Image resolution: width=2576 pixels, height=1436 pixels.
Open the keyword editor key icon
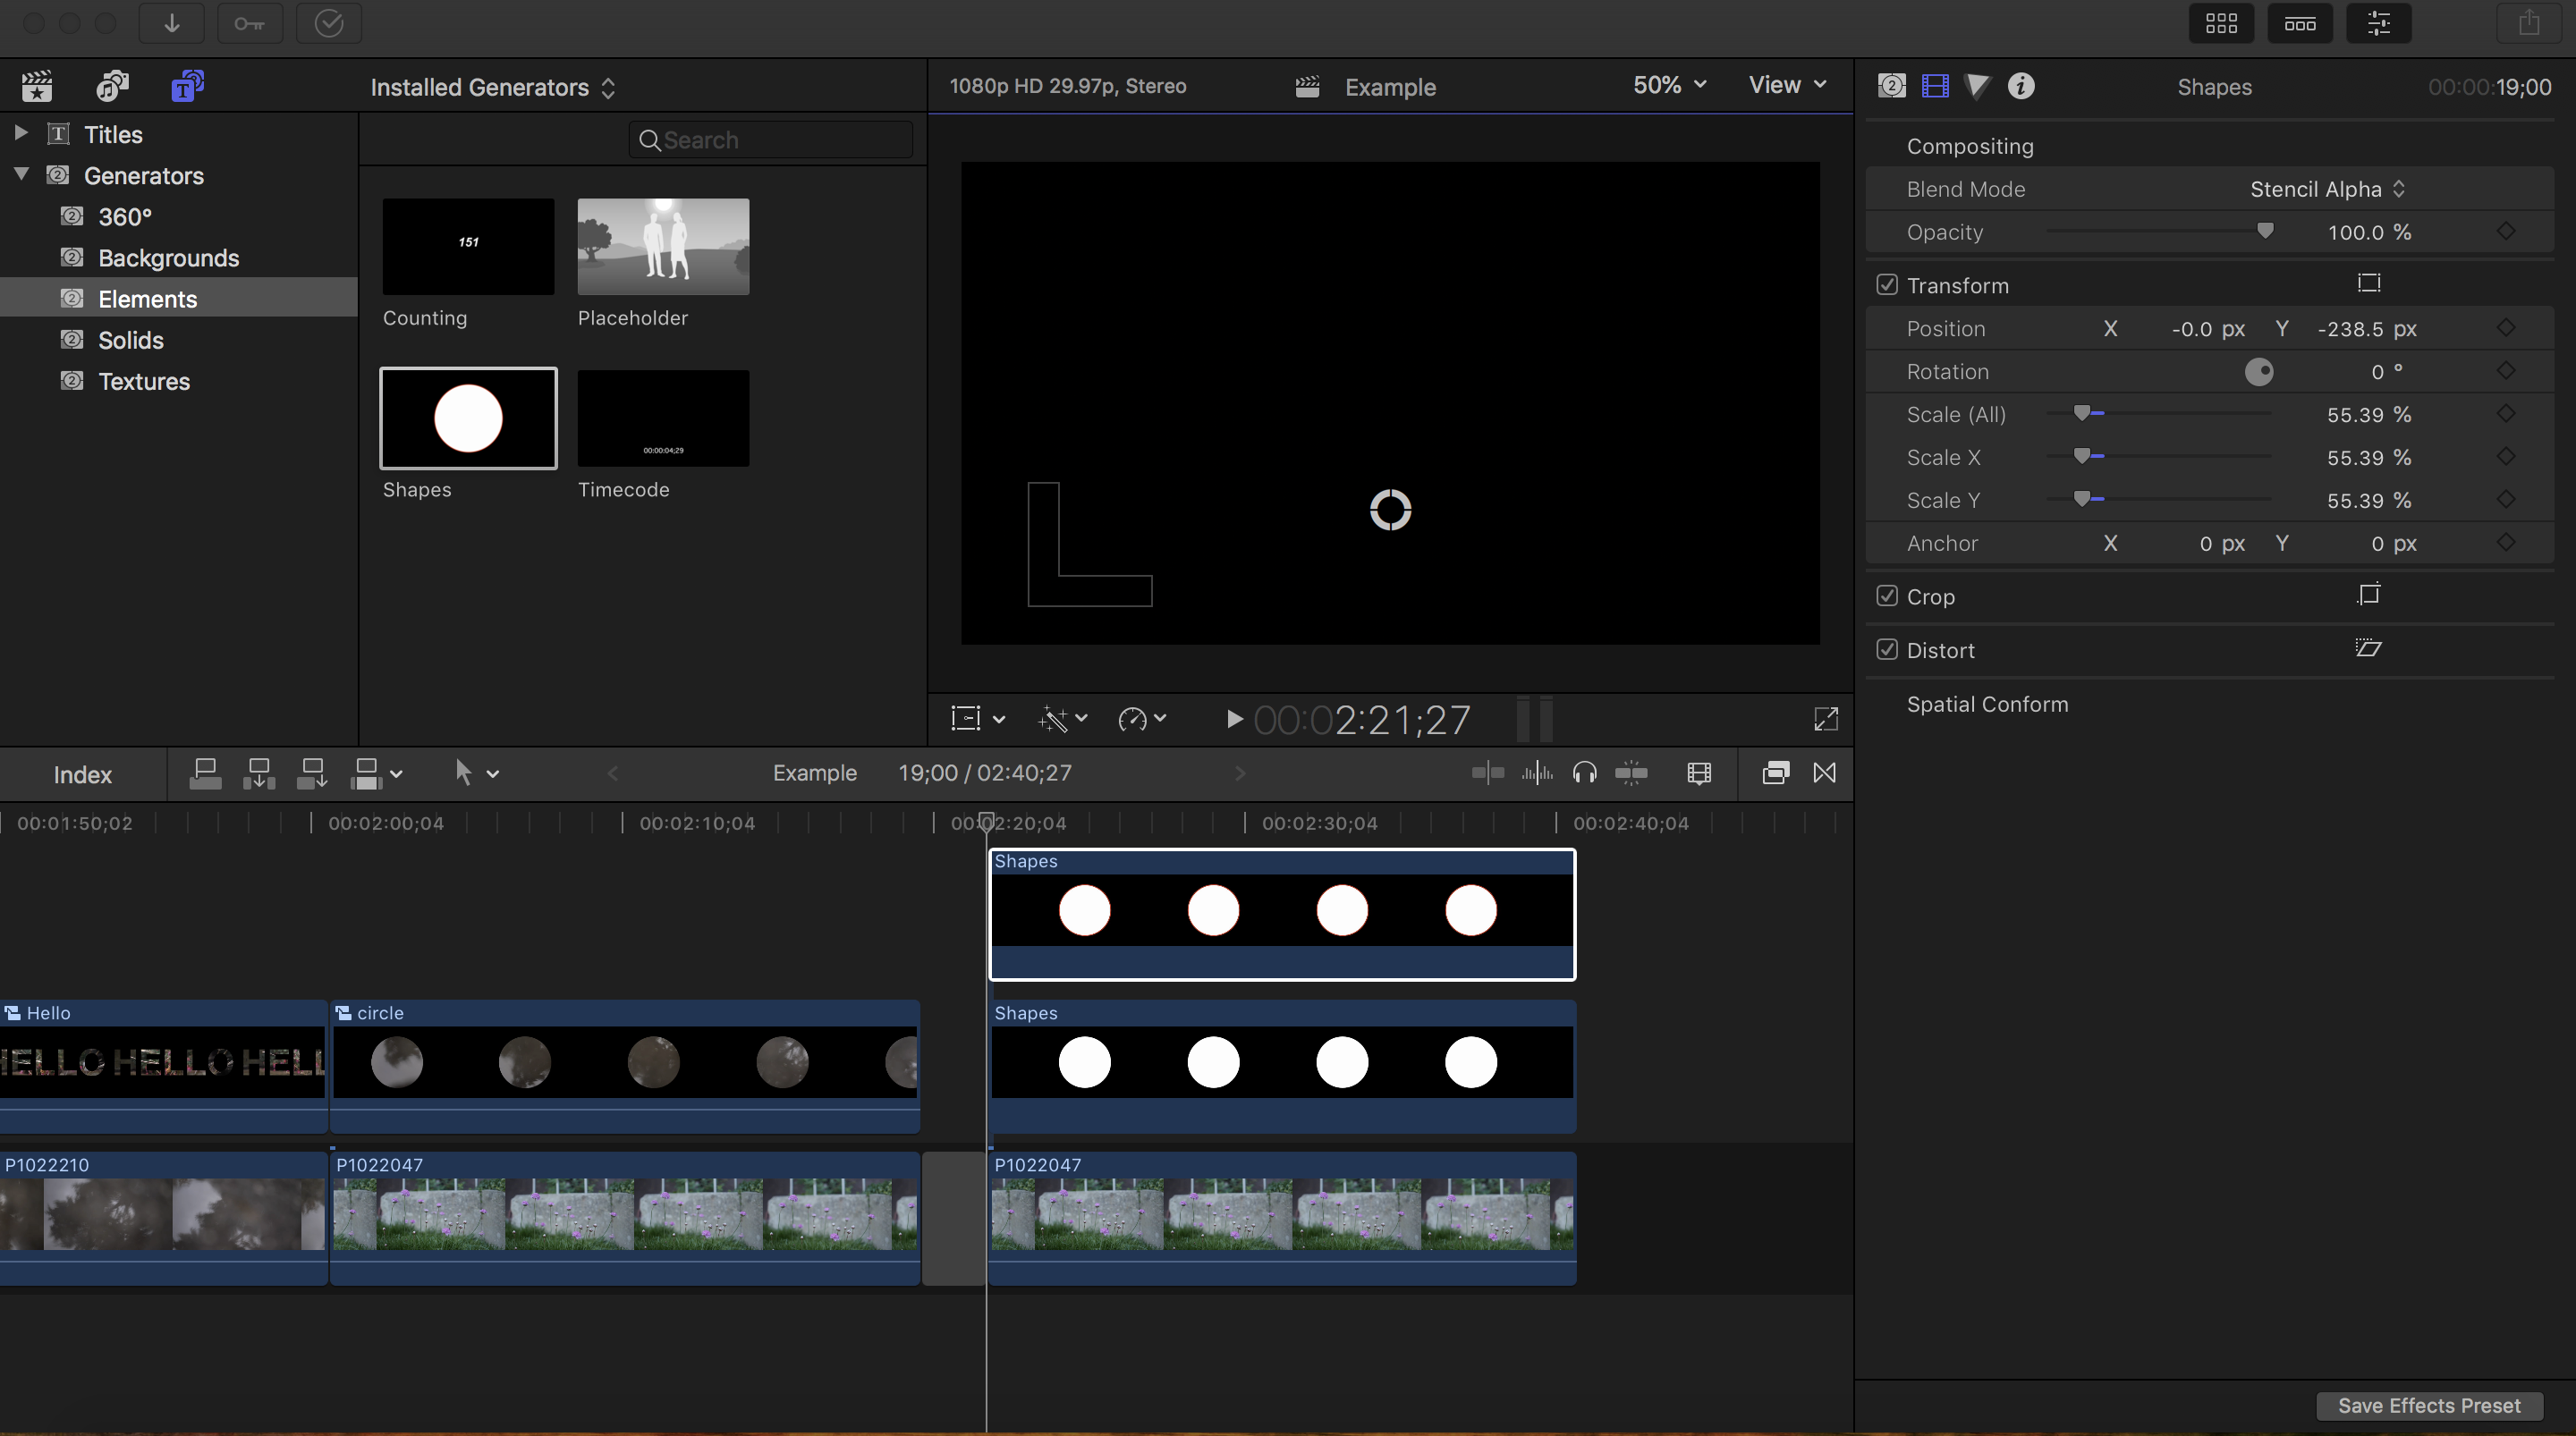tap(249, 23)
